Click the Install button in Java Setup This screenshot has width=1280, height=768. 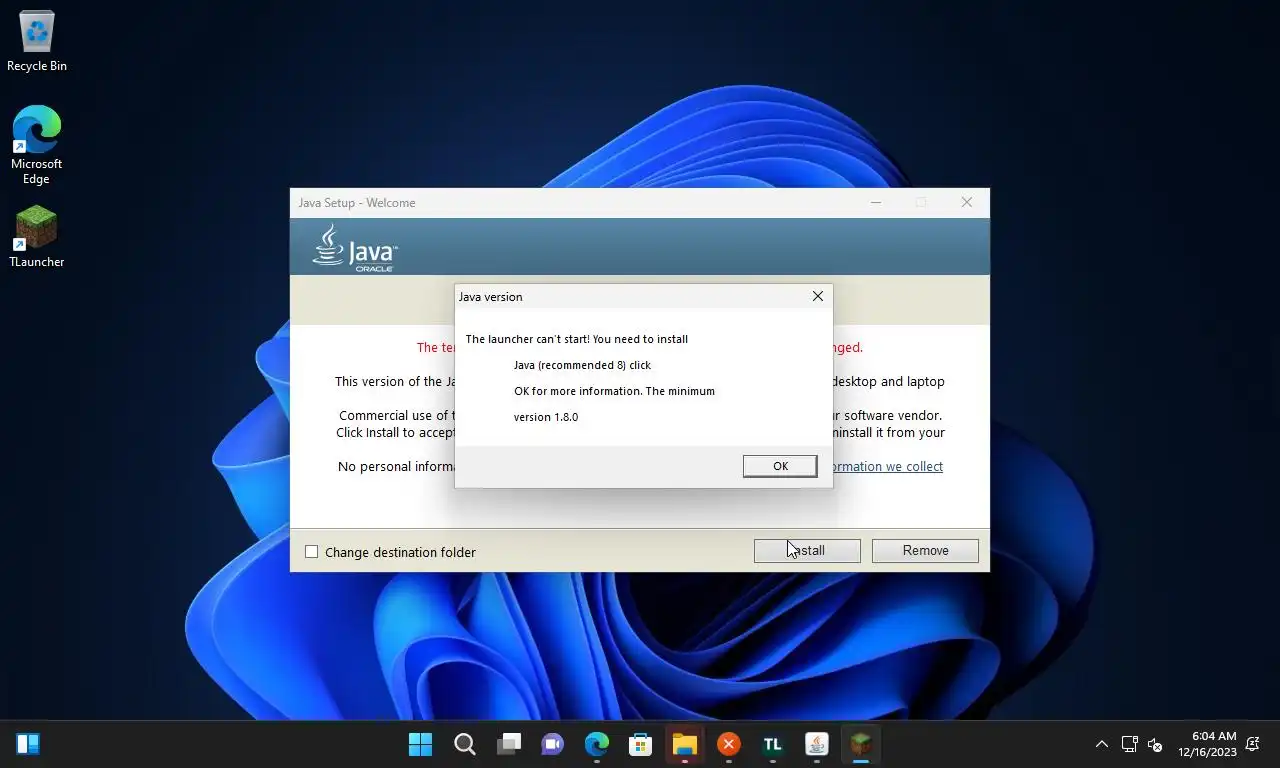[x=807, y=551]
